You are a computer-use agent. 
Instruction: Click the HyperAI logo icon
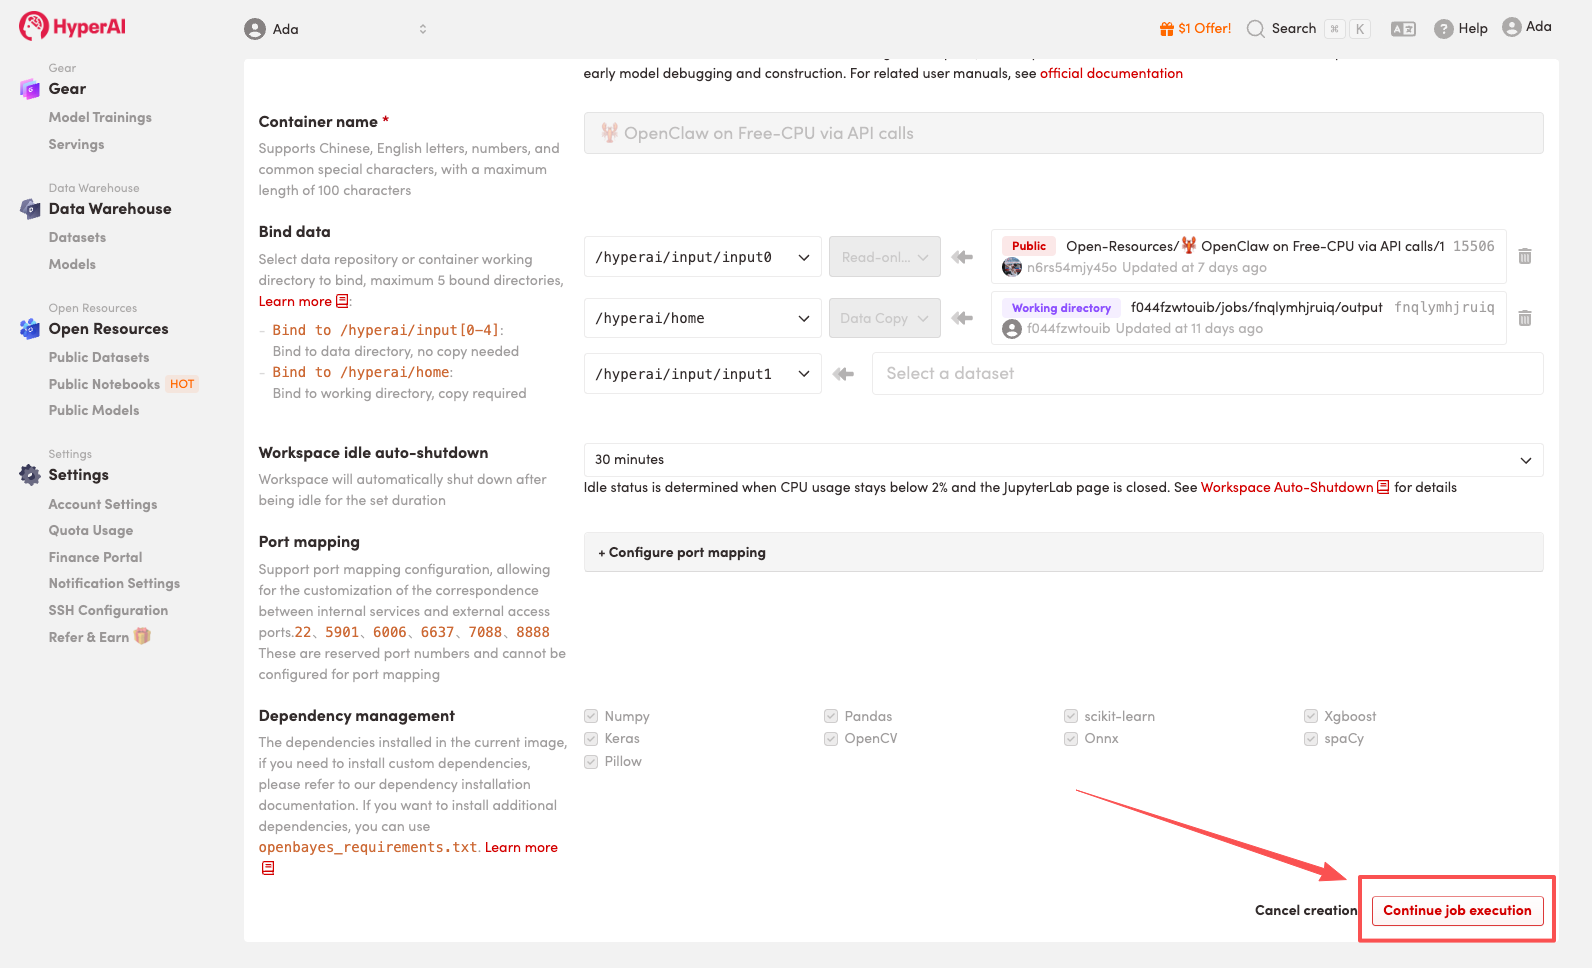tap(33, 26)
